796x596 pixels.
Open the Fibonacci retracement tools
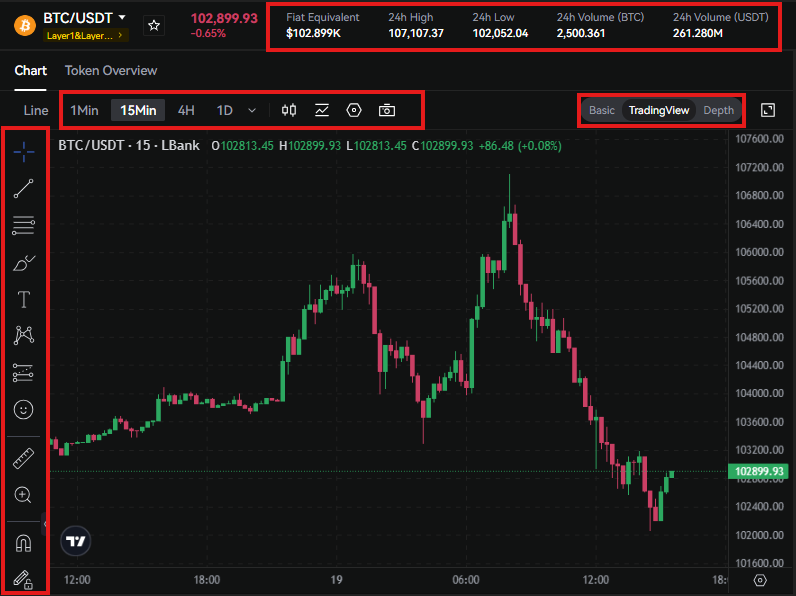[x=23, y=225]
